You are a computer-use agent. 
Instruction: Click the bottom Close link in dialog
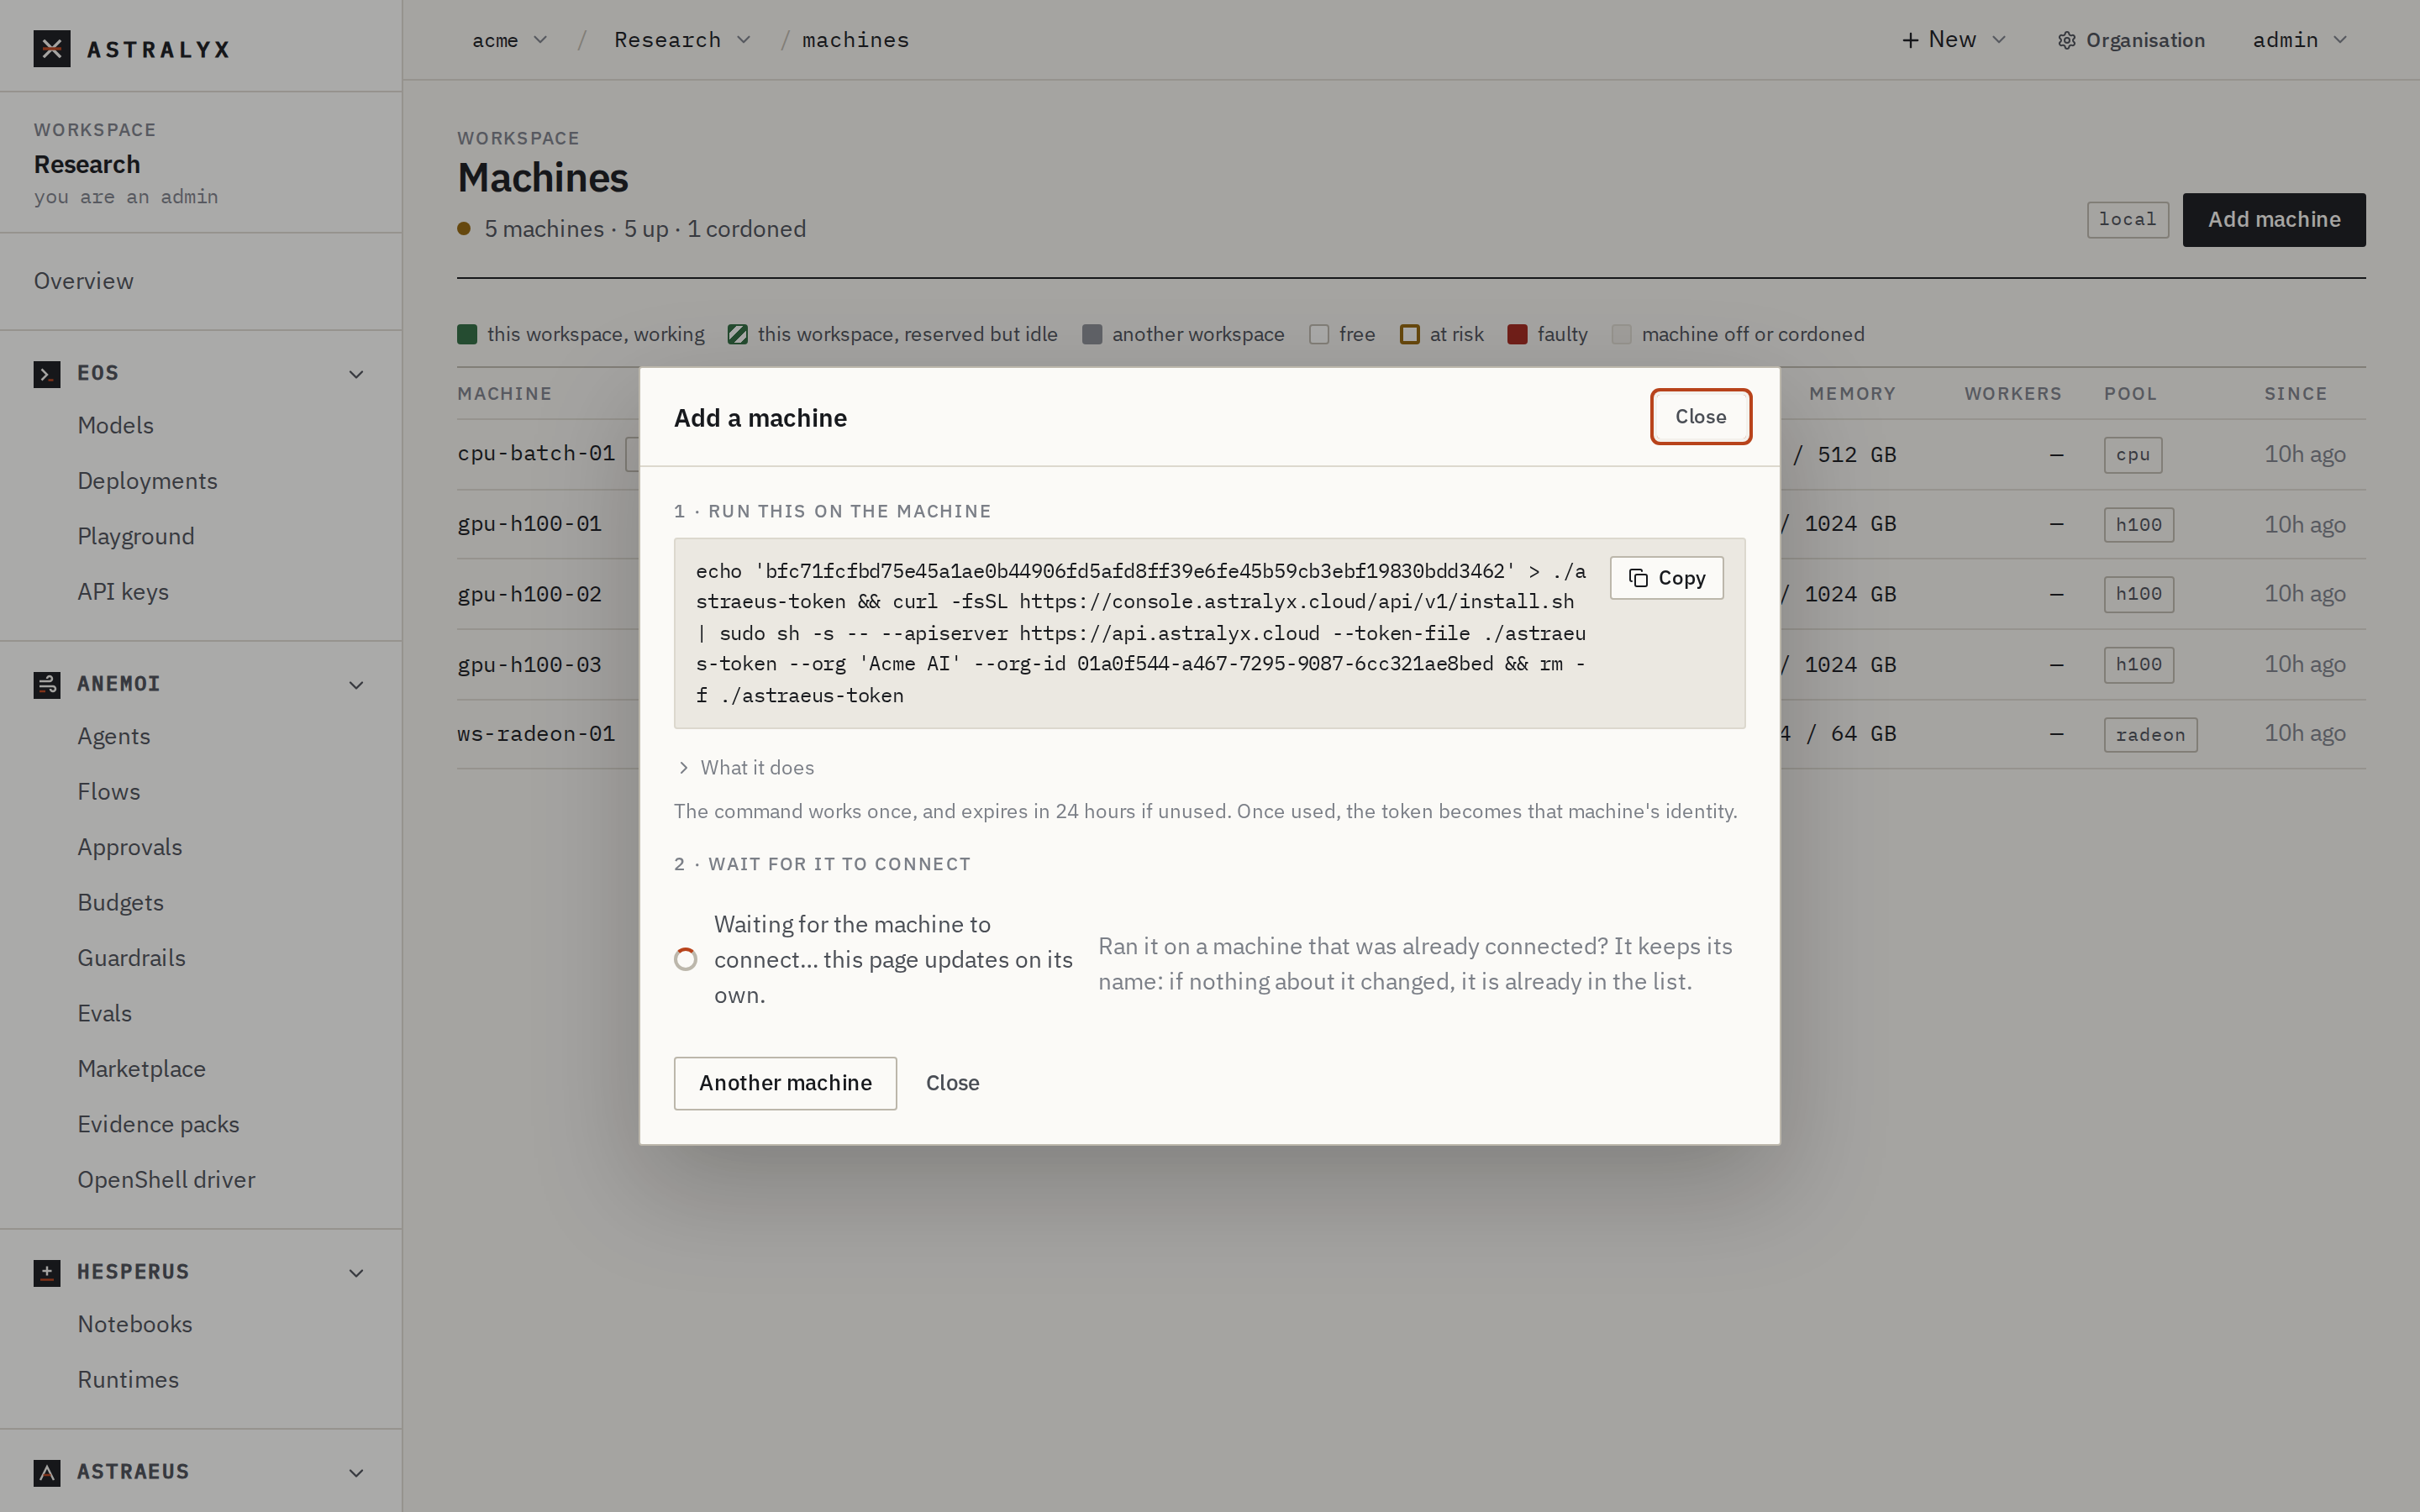tap(952, 1083)
